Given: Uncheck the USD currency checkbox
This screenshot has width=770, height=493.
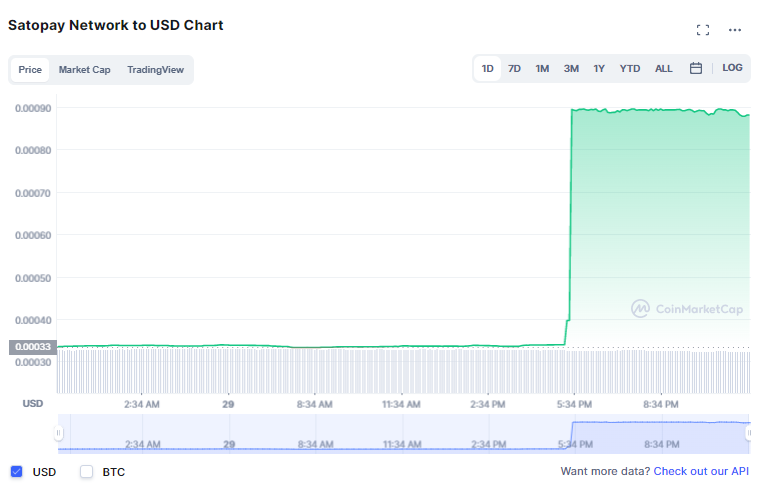Looking at the screenshot, I should [x=17, y=471].
